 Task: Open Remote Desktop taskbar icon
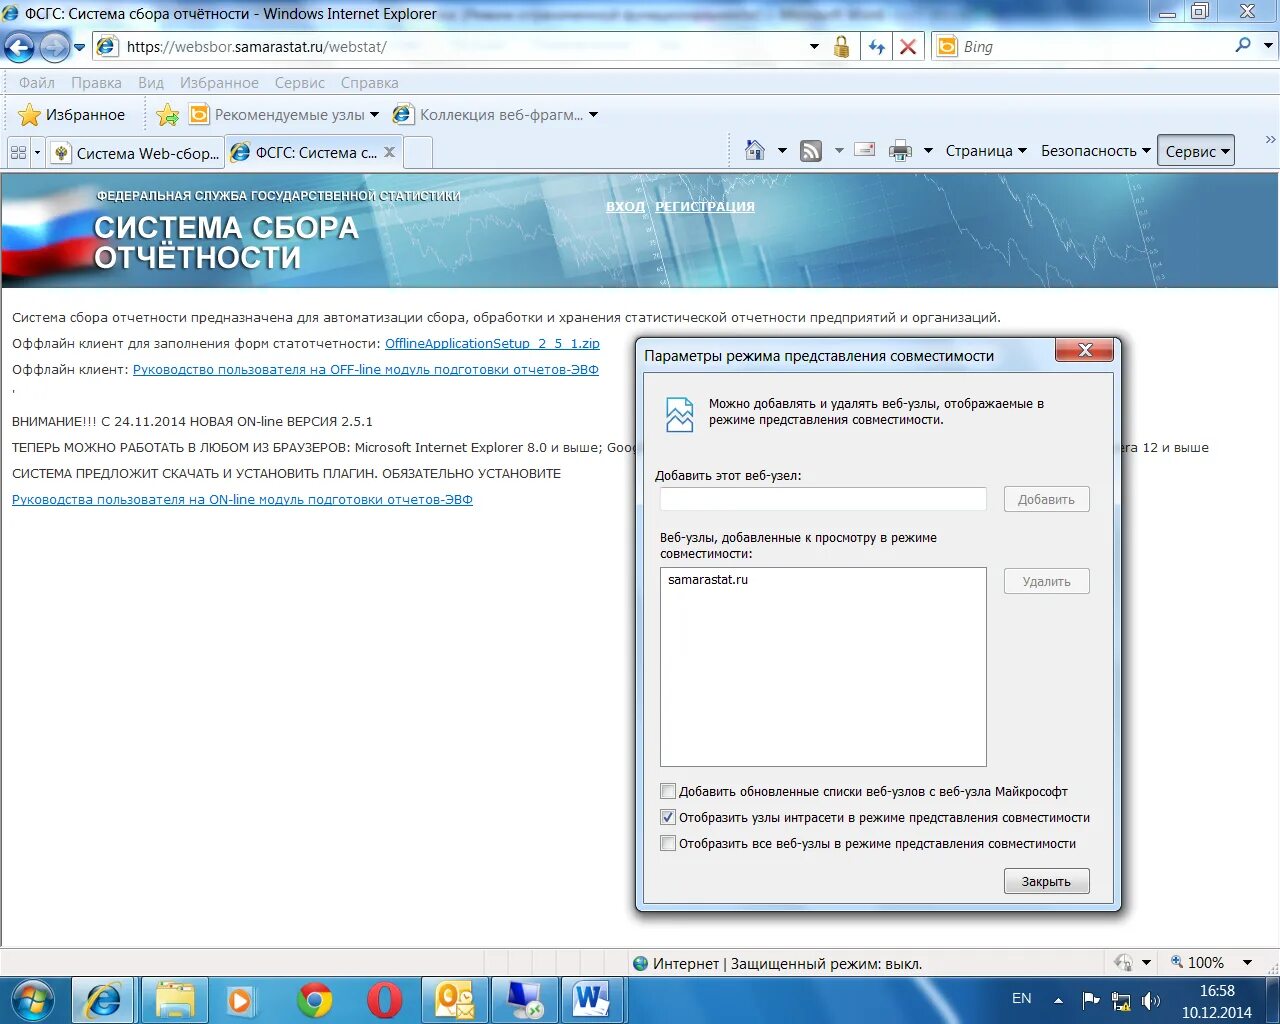525,1000
